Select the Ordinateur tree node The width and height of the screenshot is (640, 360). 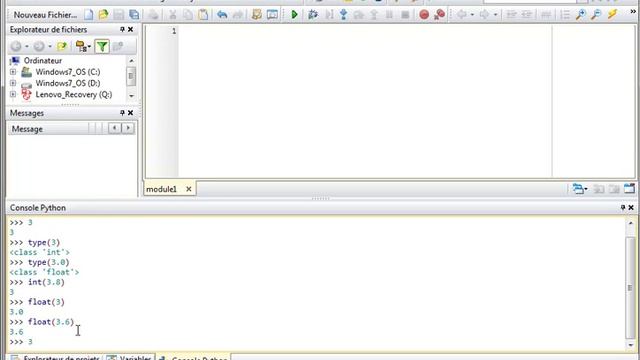coord(42,60)
